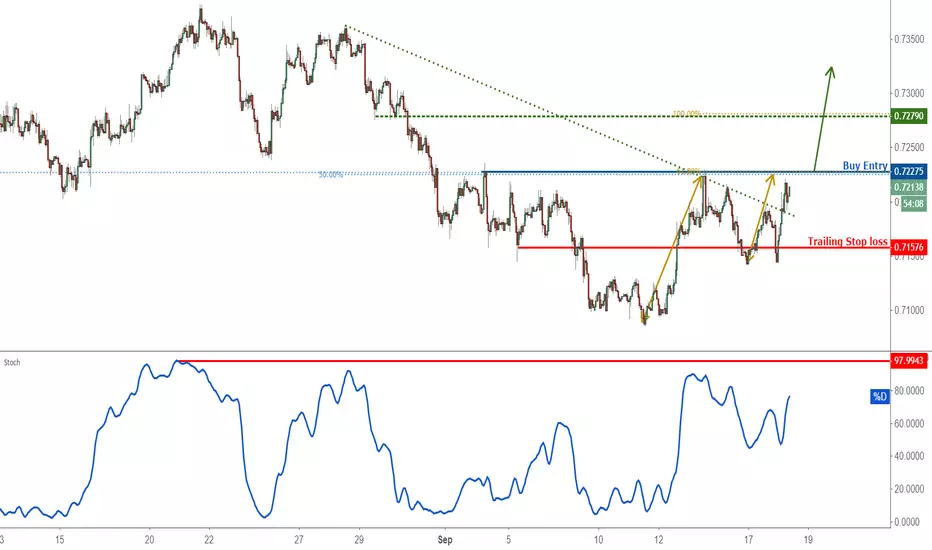Select the 'Buy Entry' text annotation
Screen dimensions: 932x550
click(865, 165)
